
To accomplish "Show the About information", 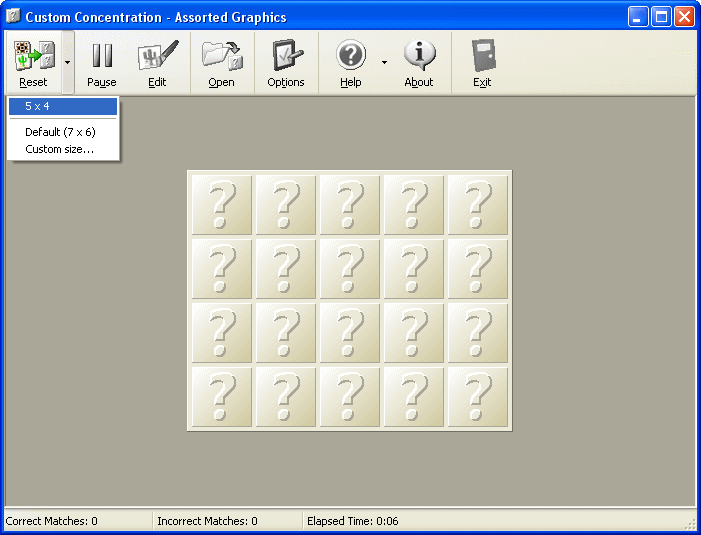I will pos(419,63).
